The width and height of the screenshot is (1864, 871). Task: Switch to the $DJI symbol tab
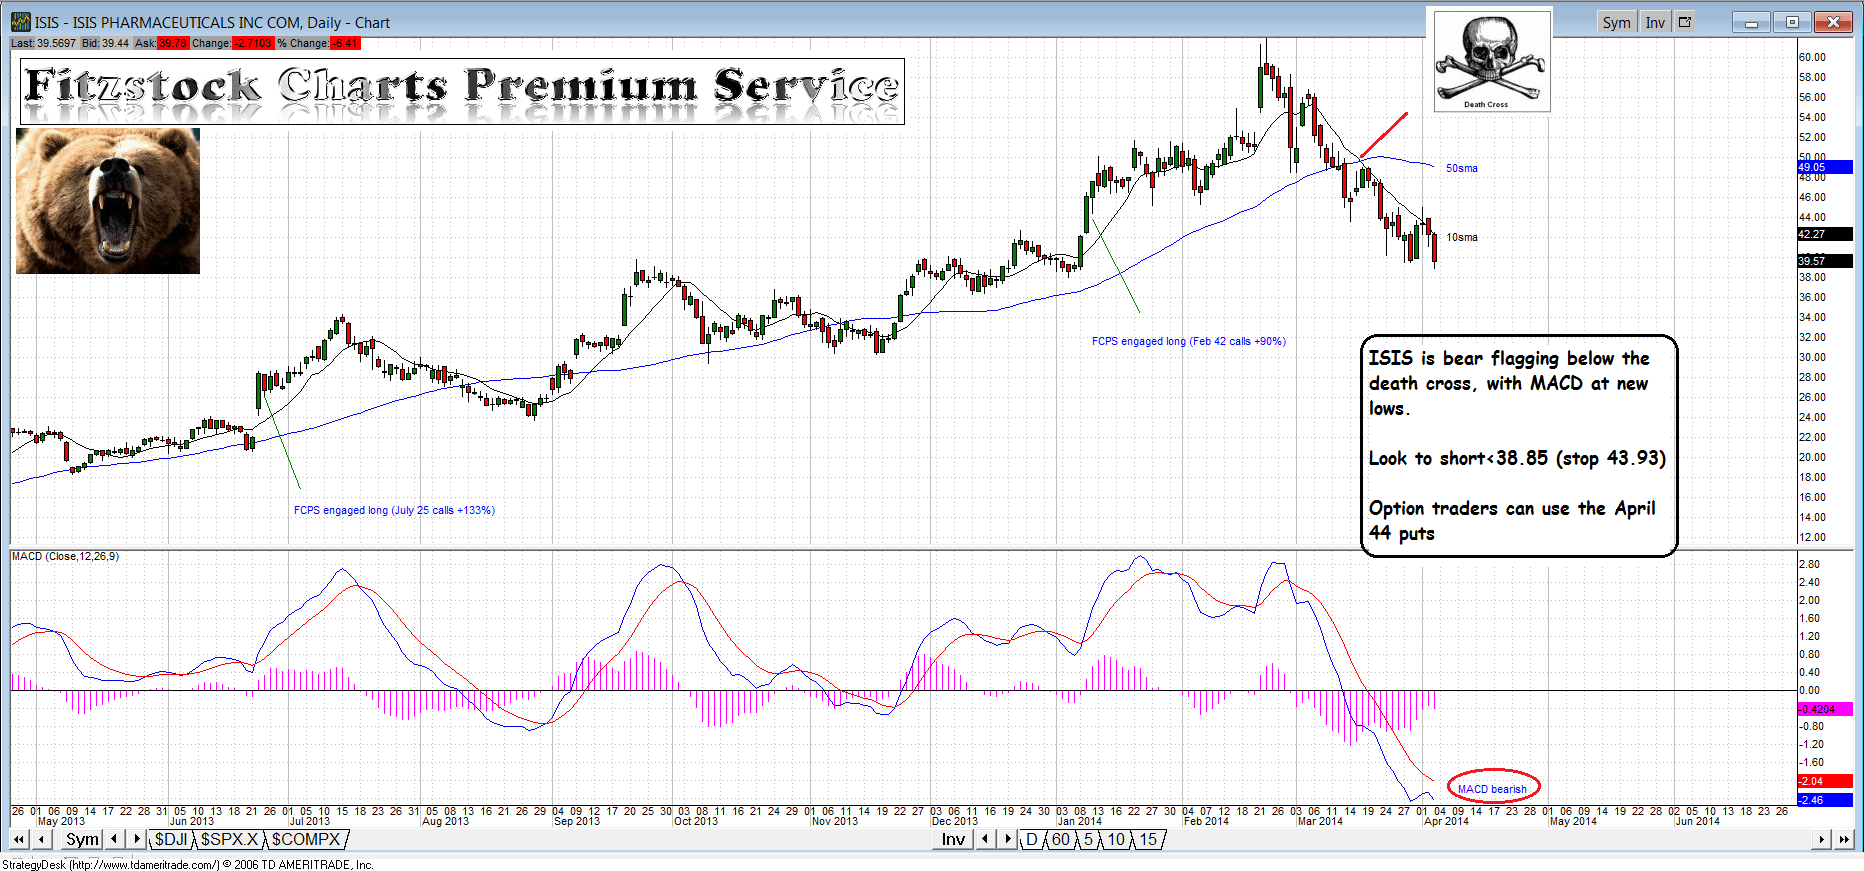click(x=171, y=840)
